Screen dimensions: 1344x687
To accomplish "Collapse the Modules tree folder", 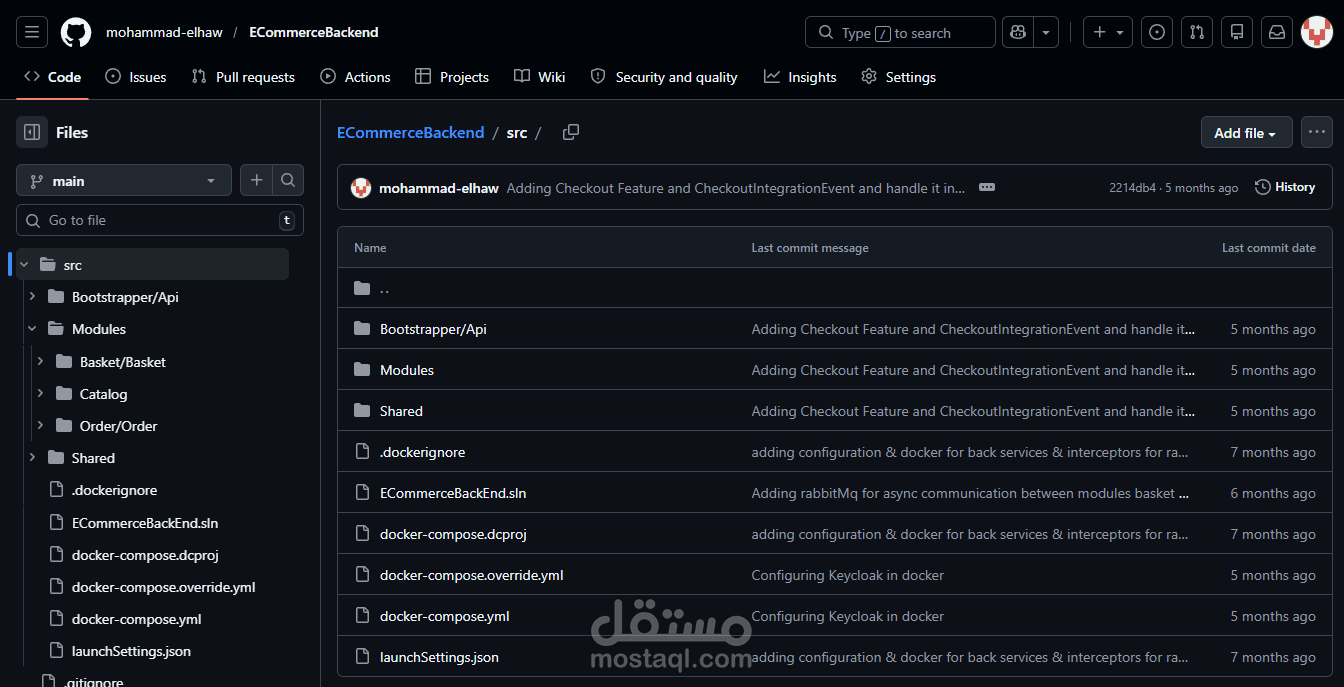I will (32, 329).
